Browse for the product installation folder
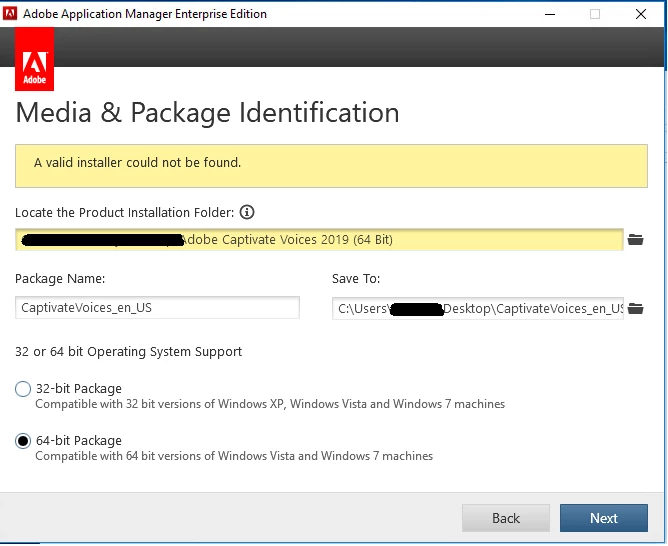Image resolution: width=668 pixels, height=546 pixels. (x=635, y=240)
